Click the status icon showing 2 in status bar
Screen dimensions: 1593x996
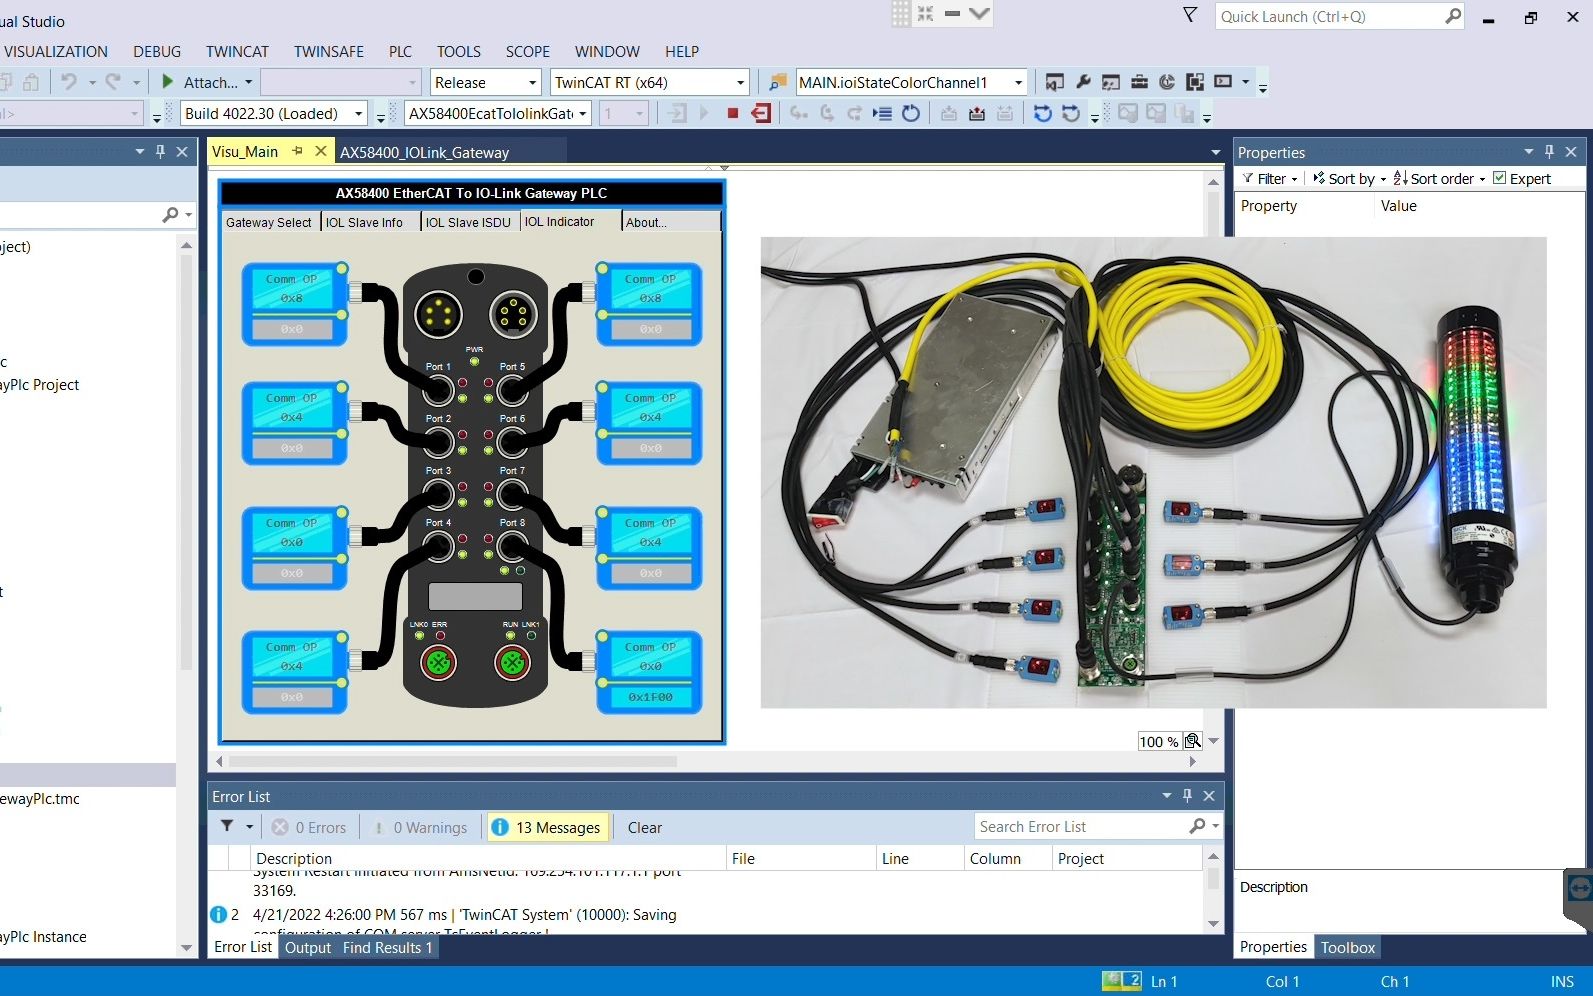click(1122, 981)
